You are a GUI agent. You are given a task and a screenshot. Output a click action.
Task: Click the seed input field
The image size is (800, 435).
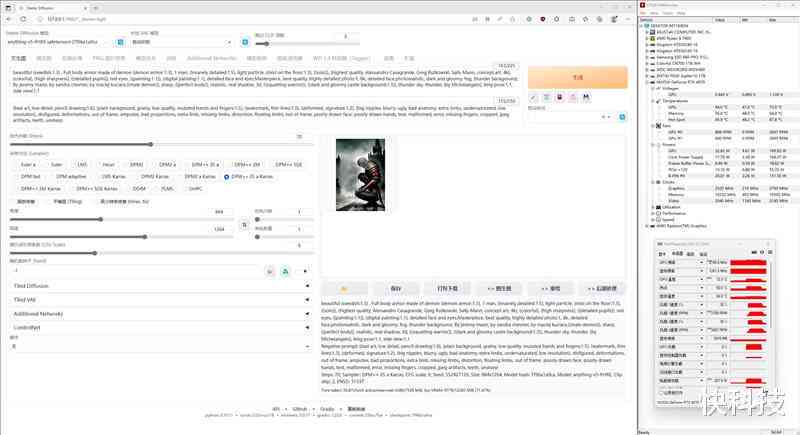(x=135, y=271)
